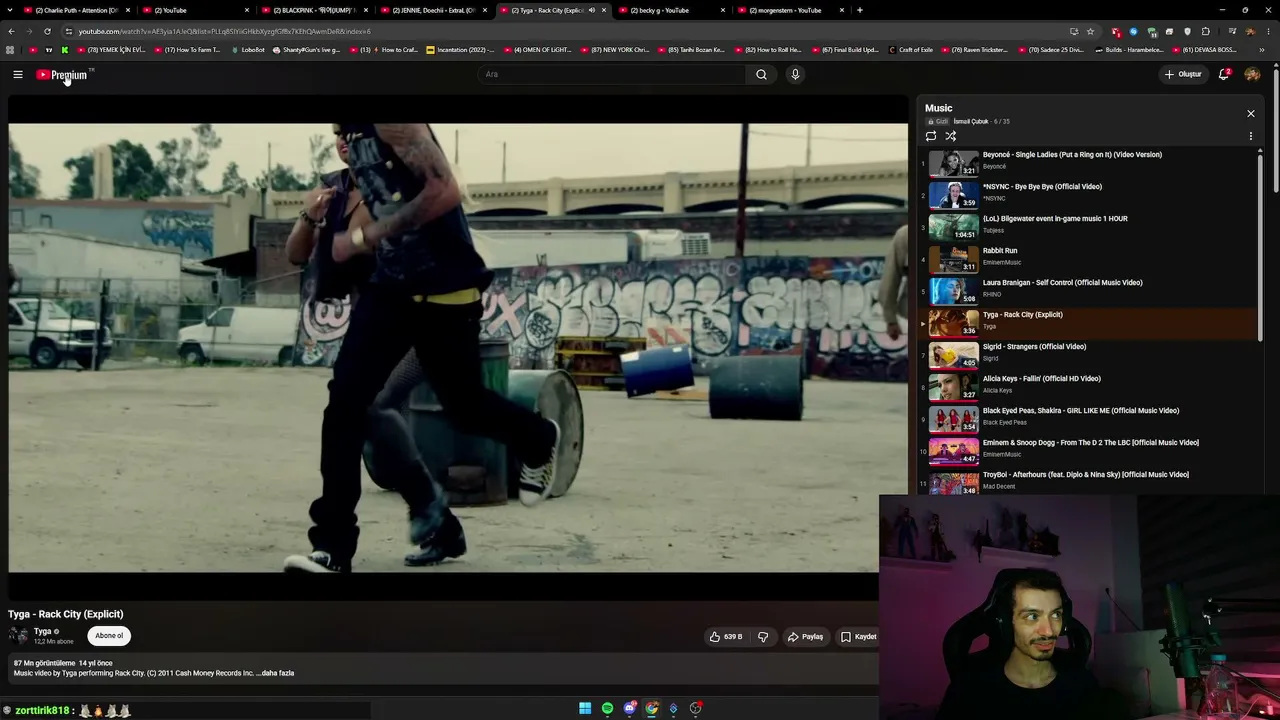Screen dimensions: 1280x720
Task: Open the Tyga channel name link
Action: pos(43,631)
